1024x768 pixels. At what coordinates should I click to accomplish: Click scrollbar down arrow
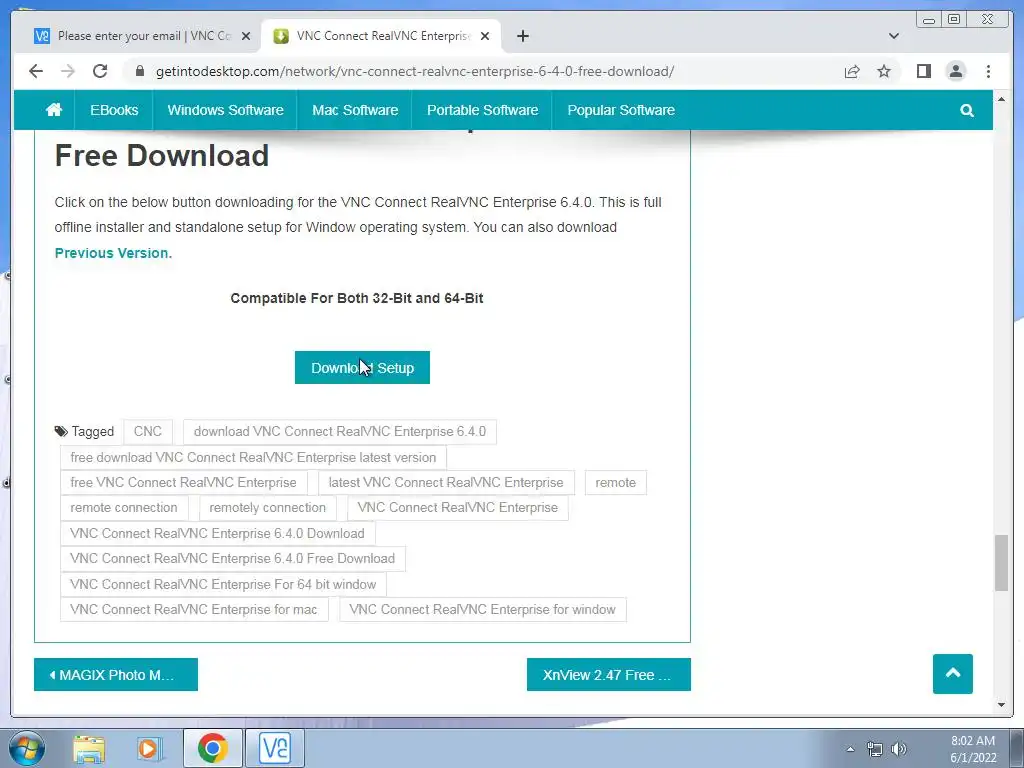click(x=1001, y=705)
